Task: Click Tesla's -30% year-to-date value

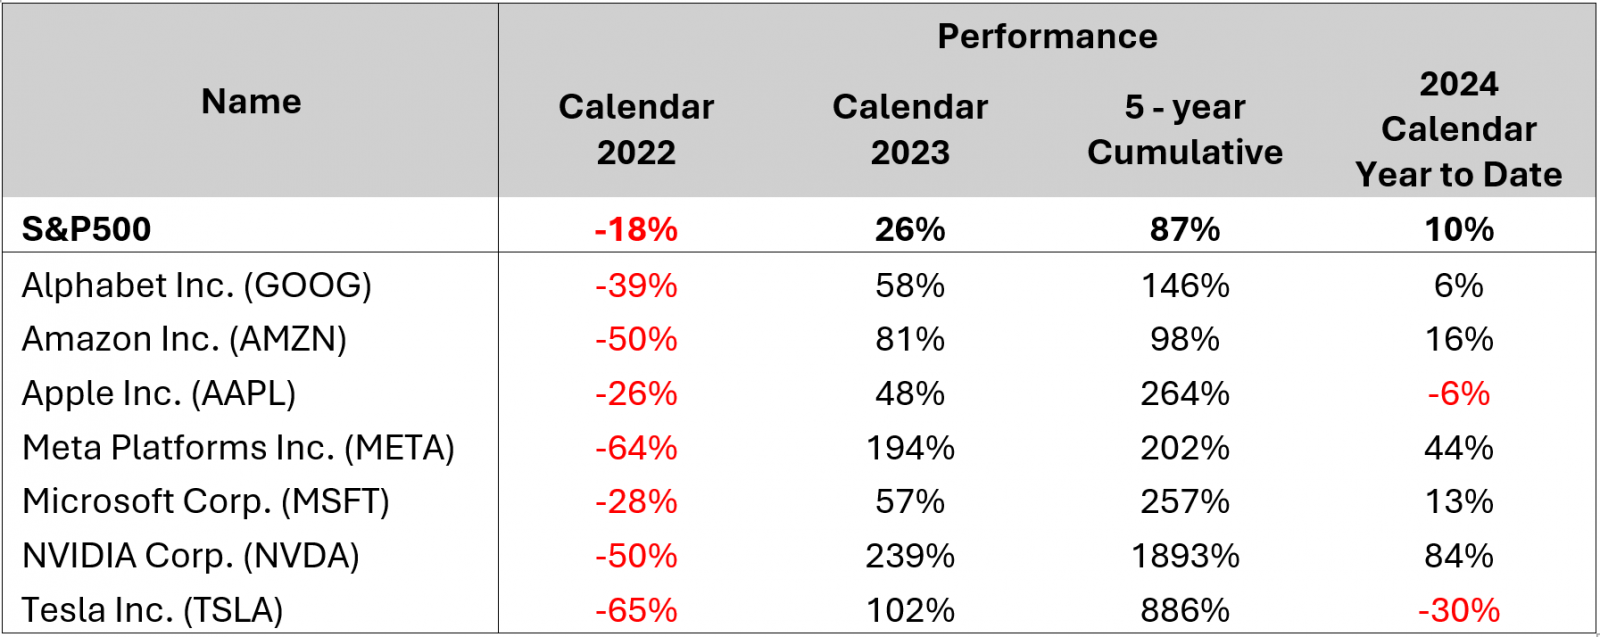Action: pos(1459,609)
